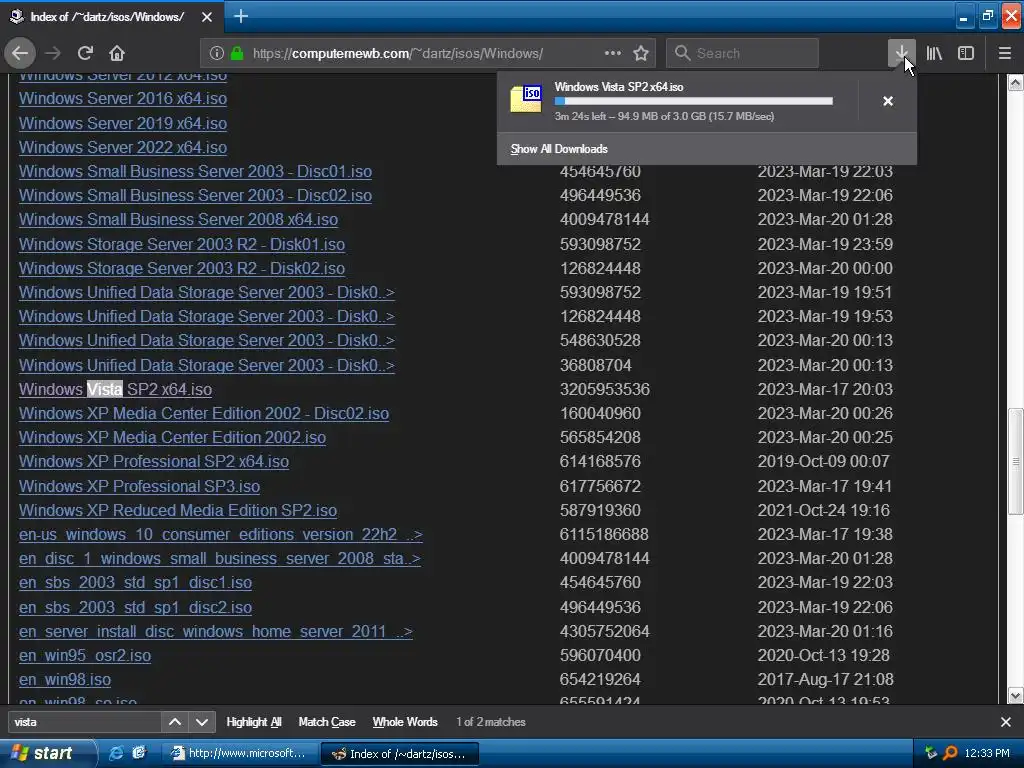Toggle the downloads arrow toolbar button
Screen dimensions: 1024x768
[x=901, y=53]
